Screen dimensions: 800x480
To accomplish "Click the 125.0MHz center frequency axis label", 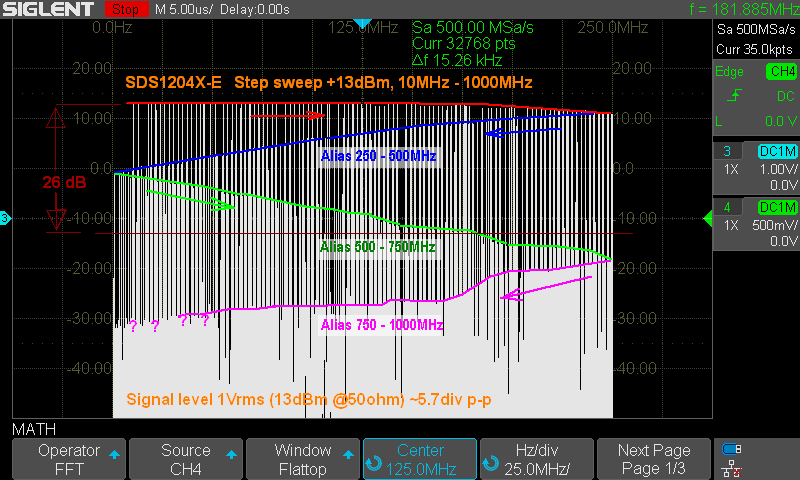I will coord(363,28).
